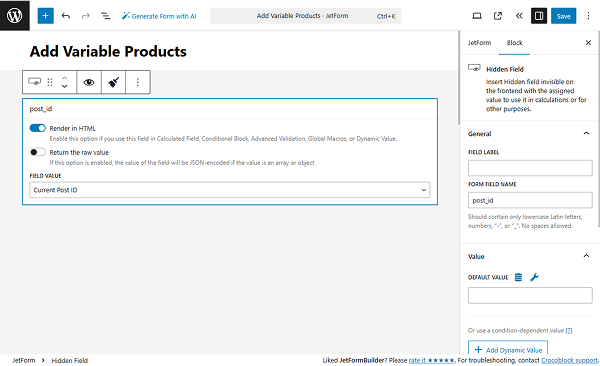Click the eye visibility toolbar button

point(89,82)
